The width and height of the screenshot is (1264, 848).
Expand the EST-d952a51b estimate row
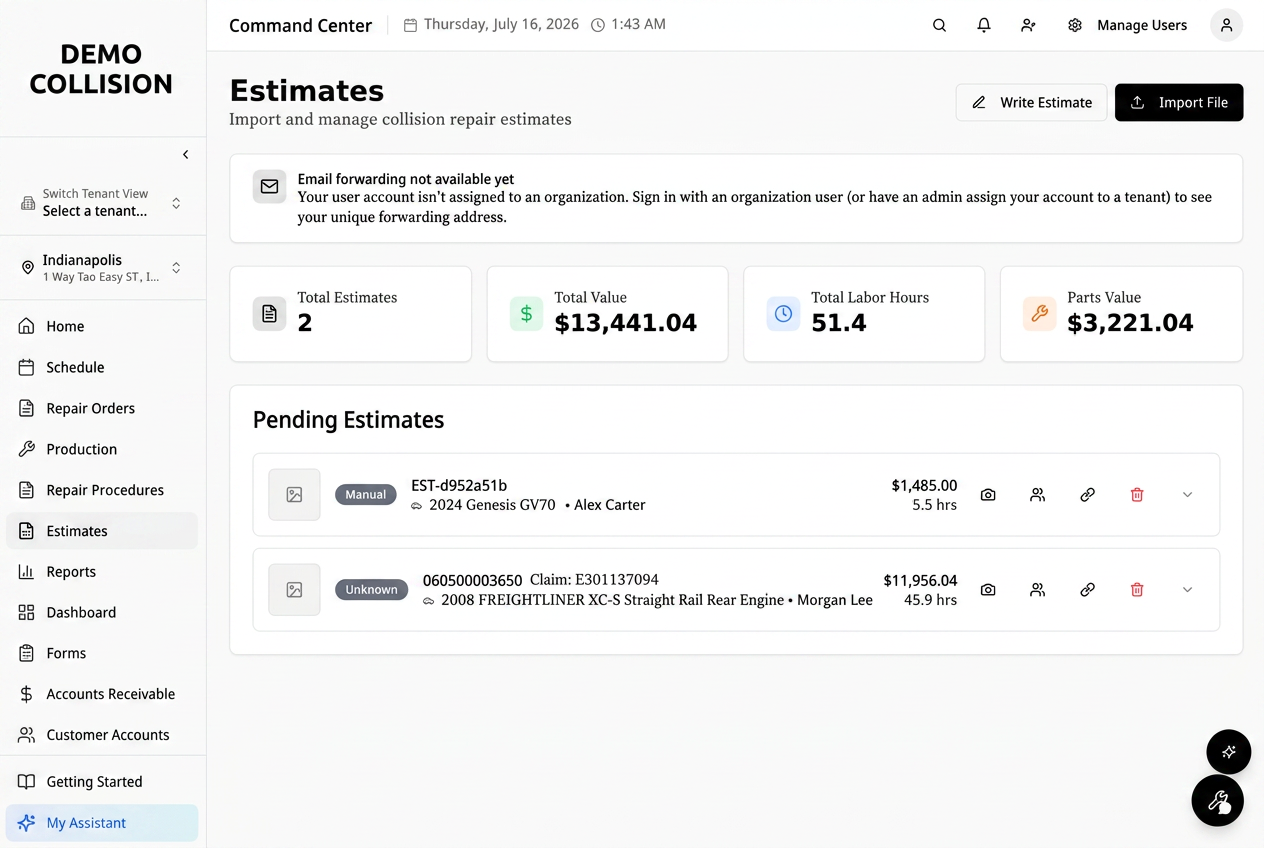[x=1187, y=495]
